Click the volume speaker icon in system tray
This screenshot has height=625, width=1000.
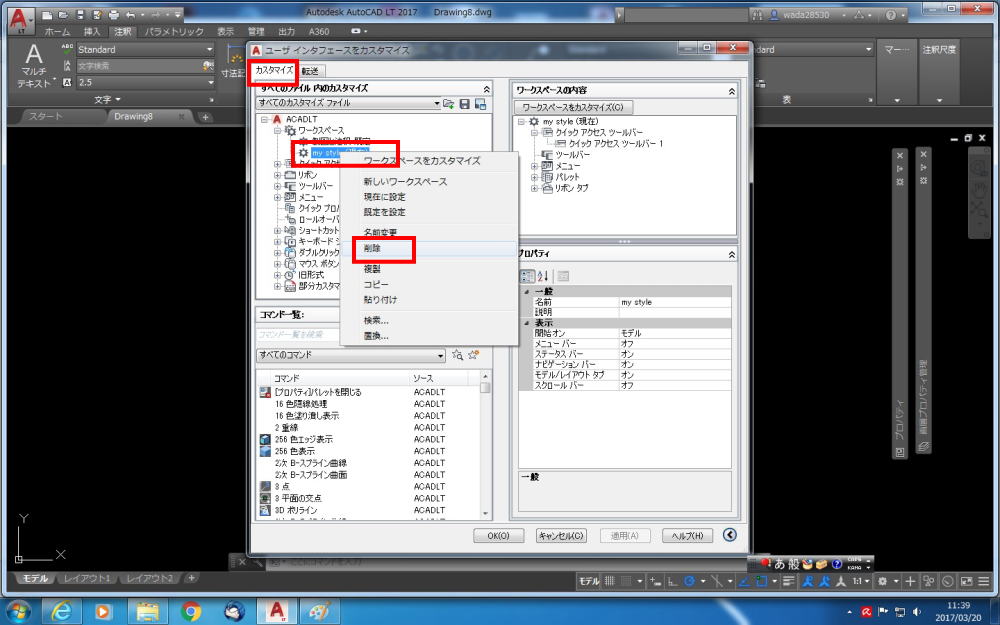click(918, 612)
